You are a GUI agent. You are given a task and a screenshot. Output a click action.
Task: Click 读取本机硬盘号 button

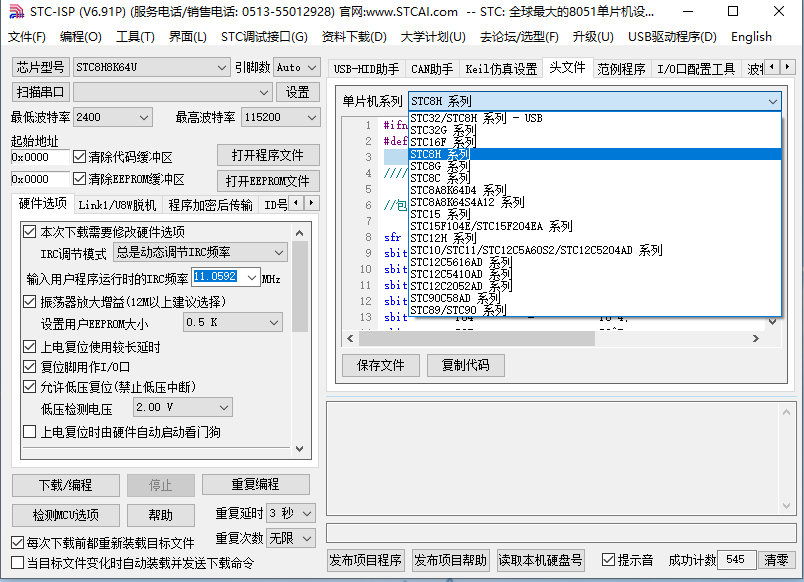tap(540, 559)
